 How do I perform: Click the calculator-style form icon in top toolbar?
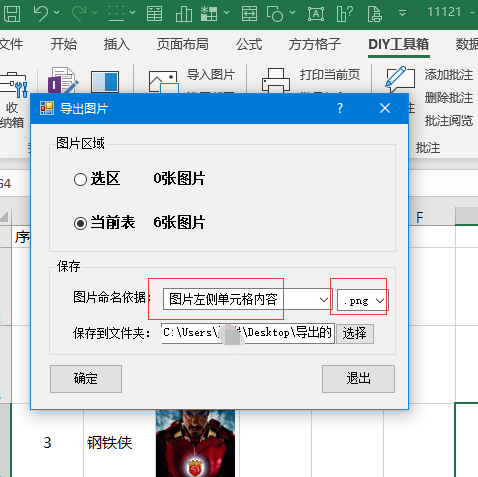click(155, 13)
